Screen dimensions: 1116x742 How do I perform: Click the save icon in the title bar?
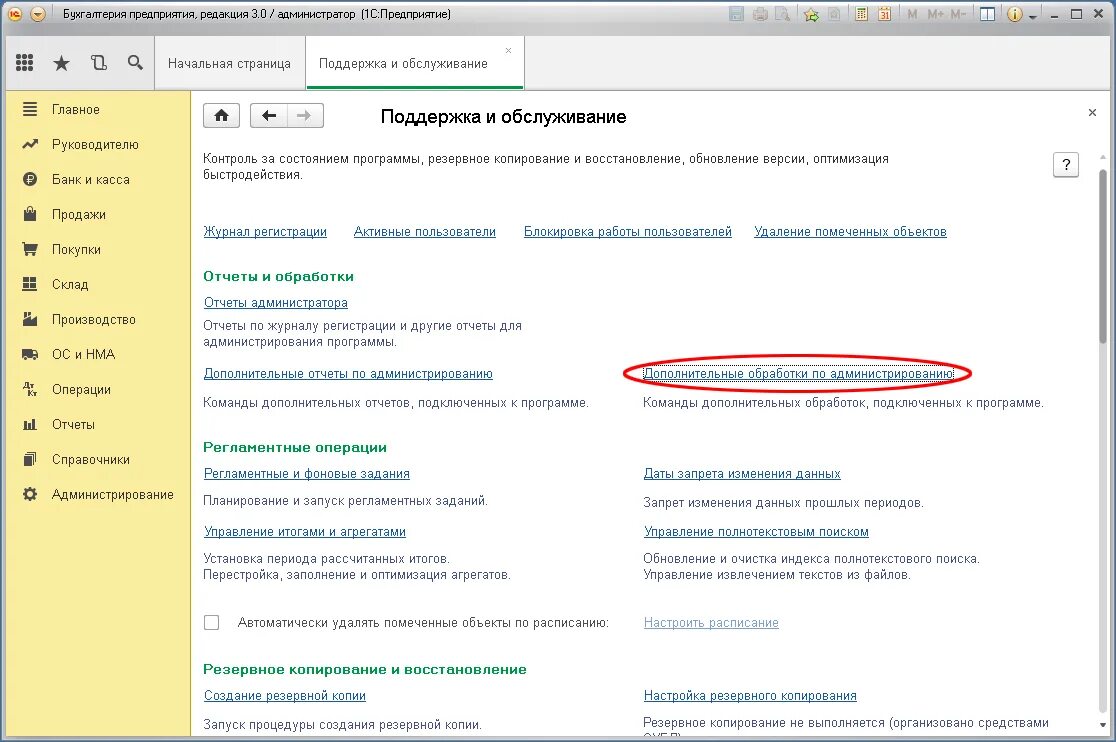736,13
